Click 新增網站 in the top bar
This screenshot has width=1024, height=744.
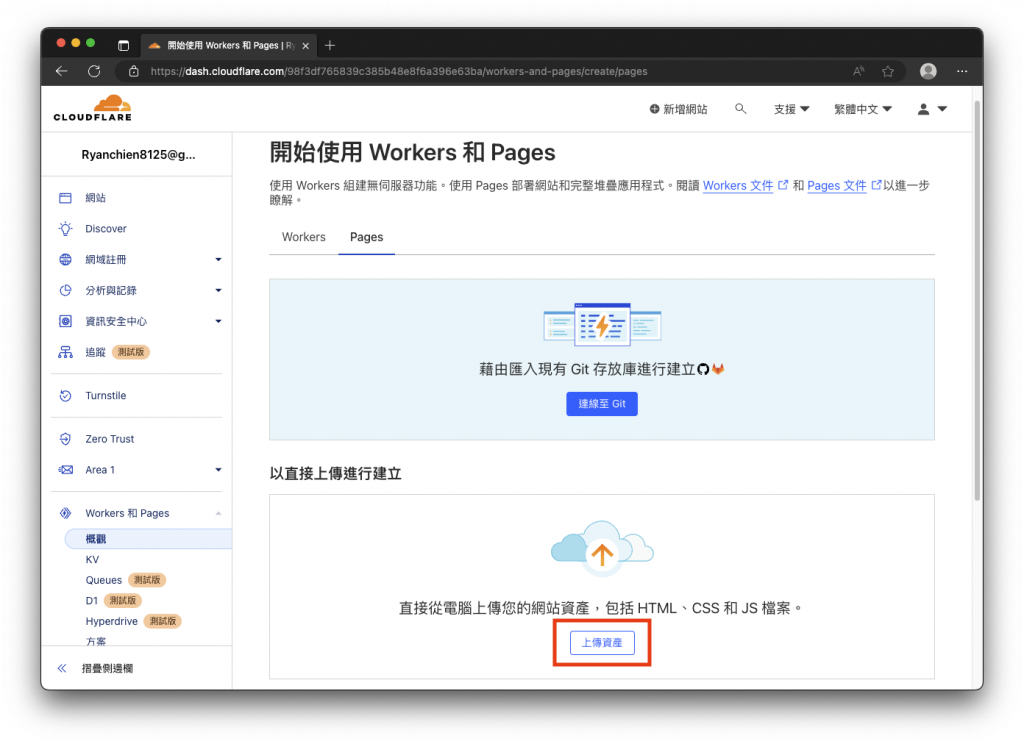tap(678, 109)
